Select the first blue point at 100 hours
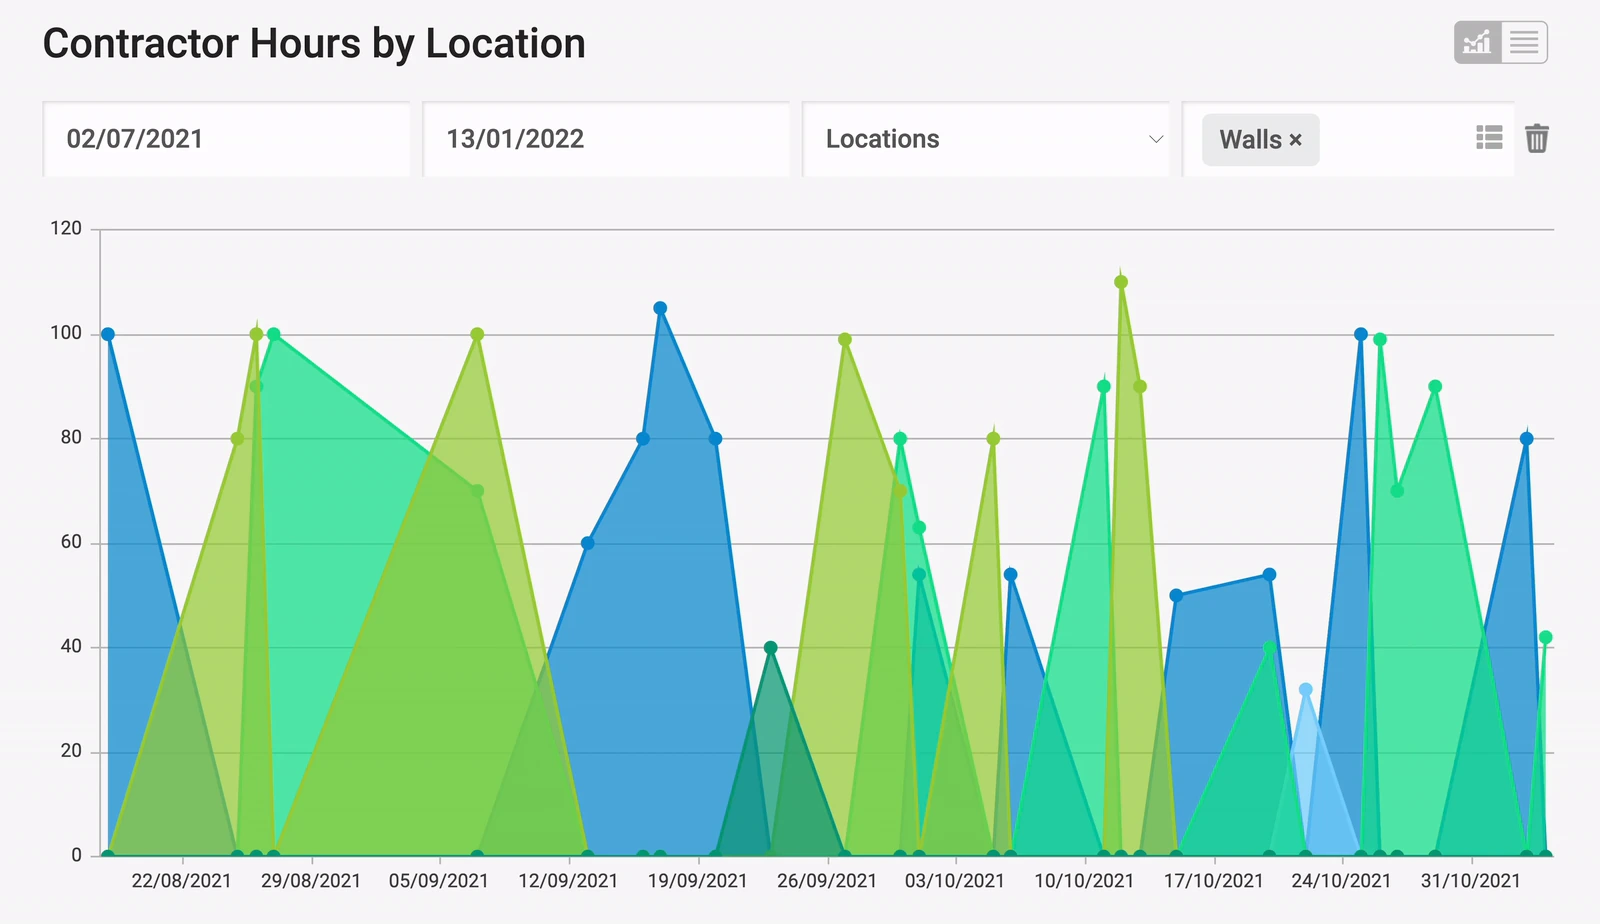The width and height of the screenshot is (1600, 924). (x=108, y=334)
